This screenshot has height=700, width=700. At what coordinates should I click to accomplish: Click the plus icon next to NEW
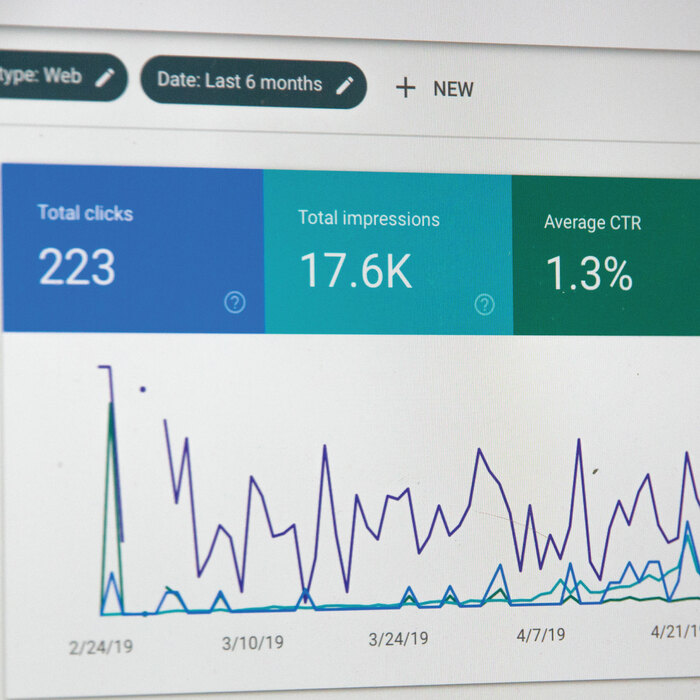(405, 88)
